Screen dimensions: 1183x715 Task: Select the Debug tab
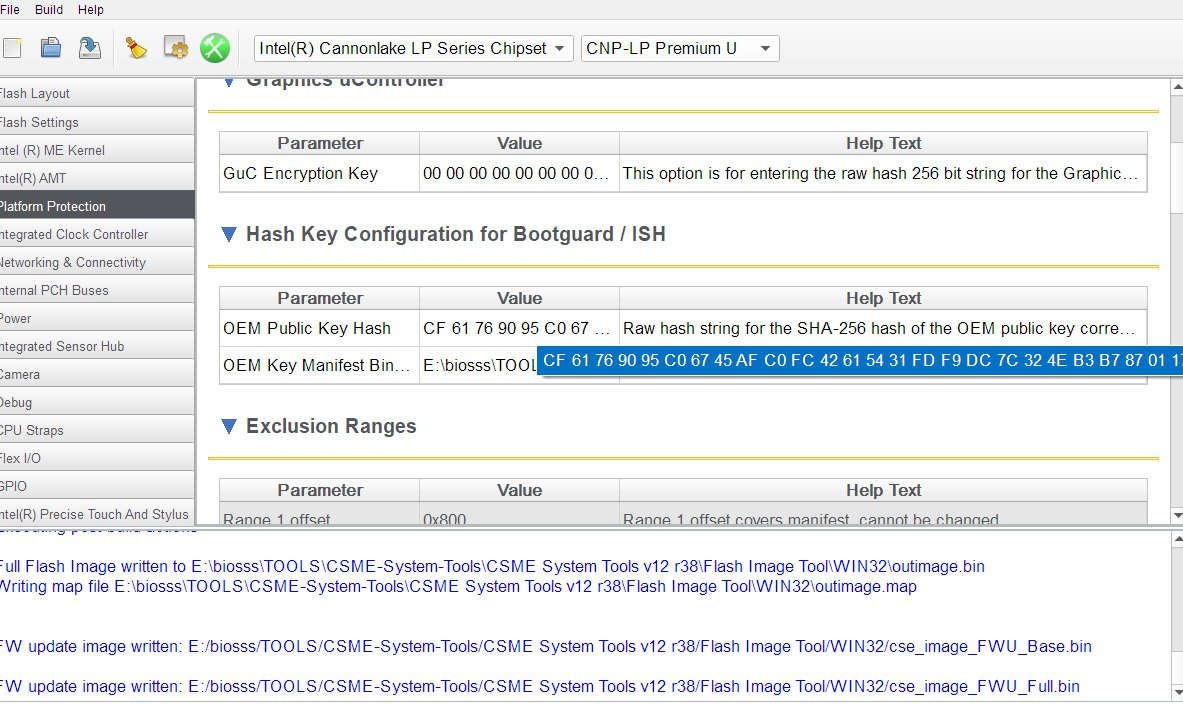97,402
